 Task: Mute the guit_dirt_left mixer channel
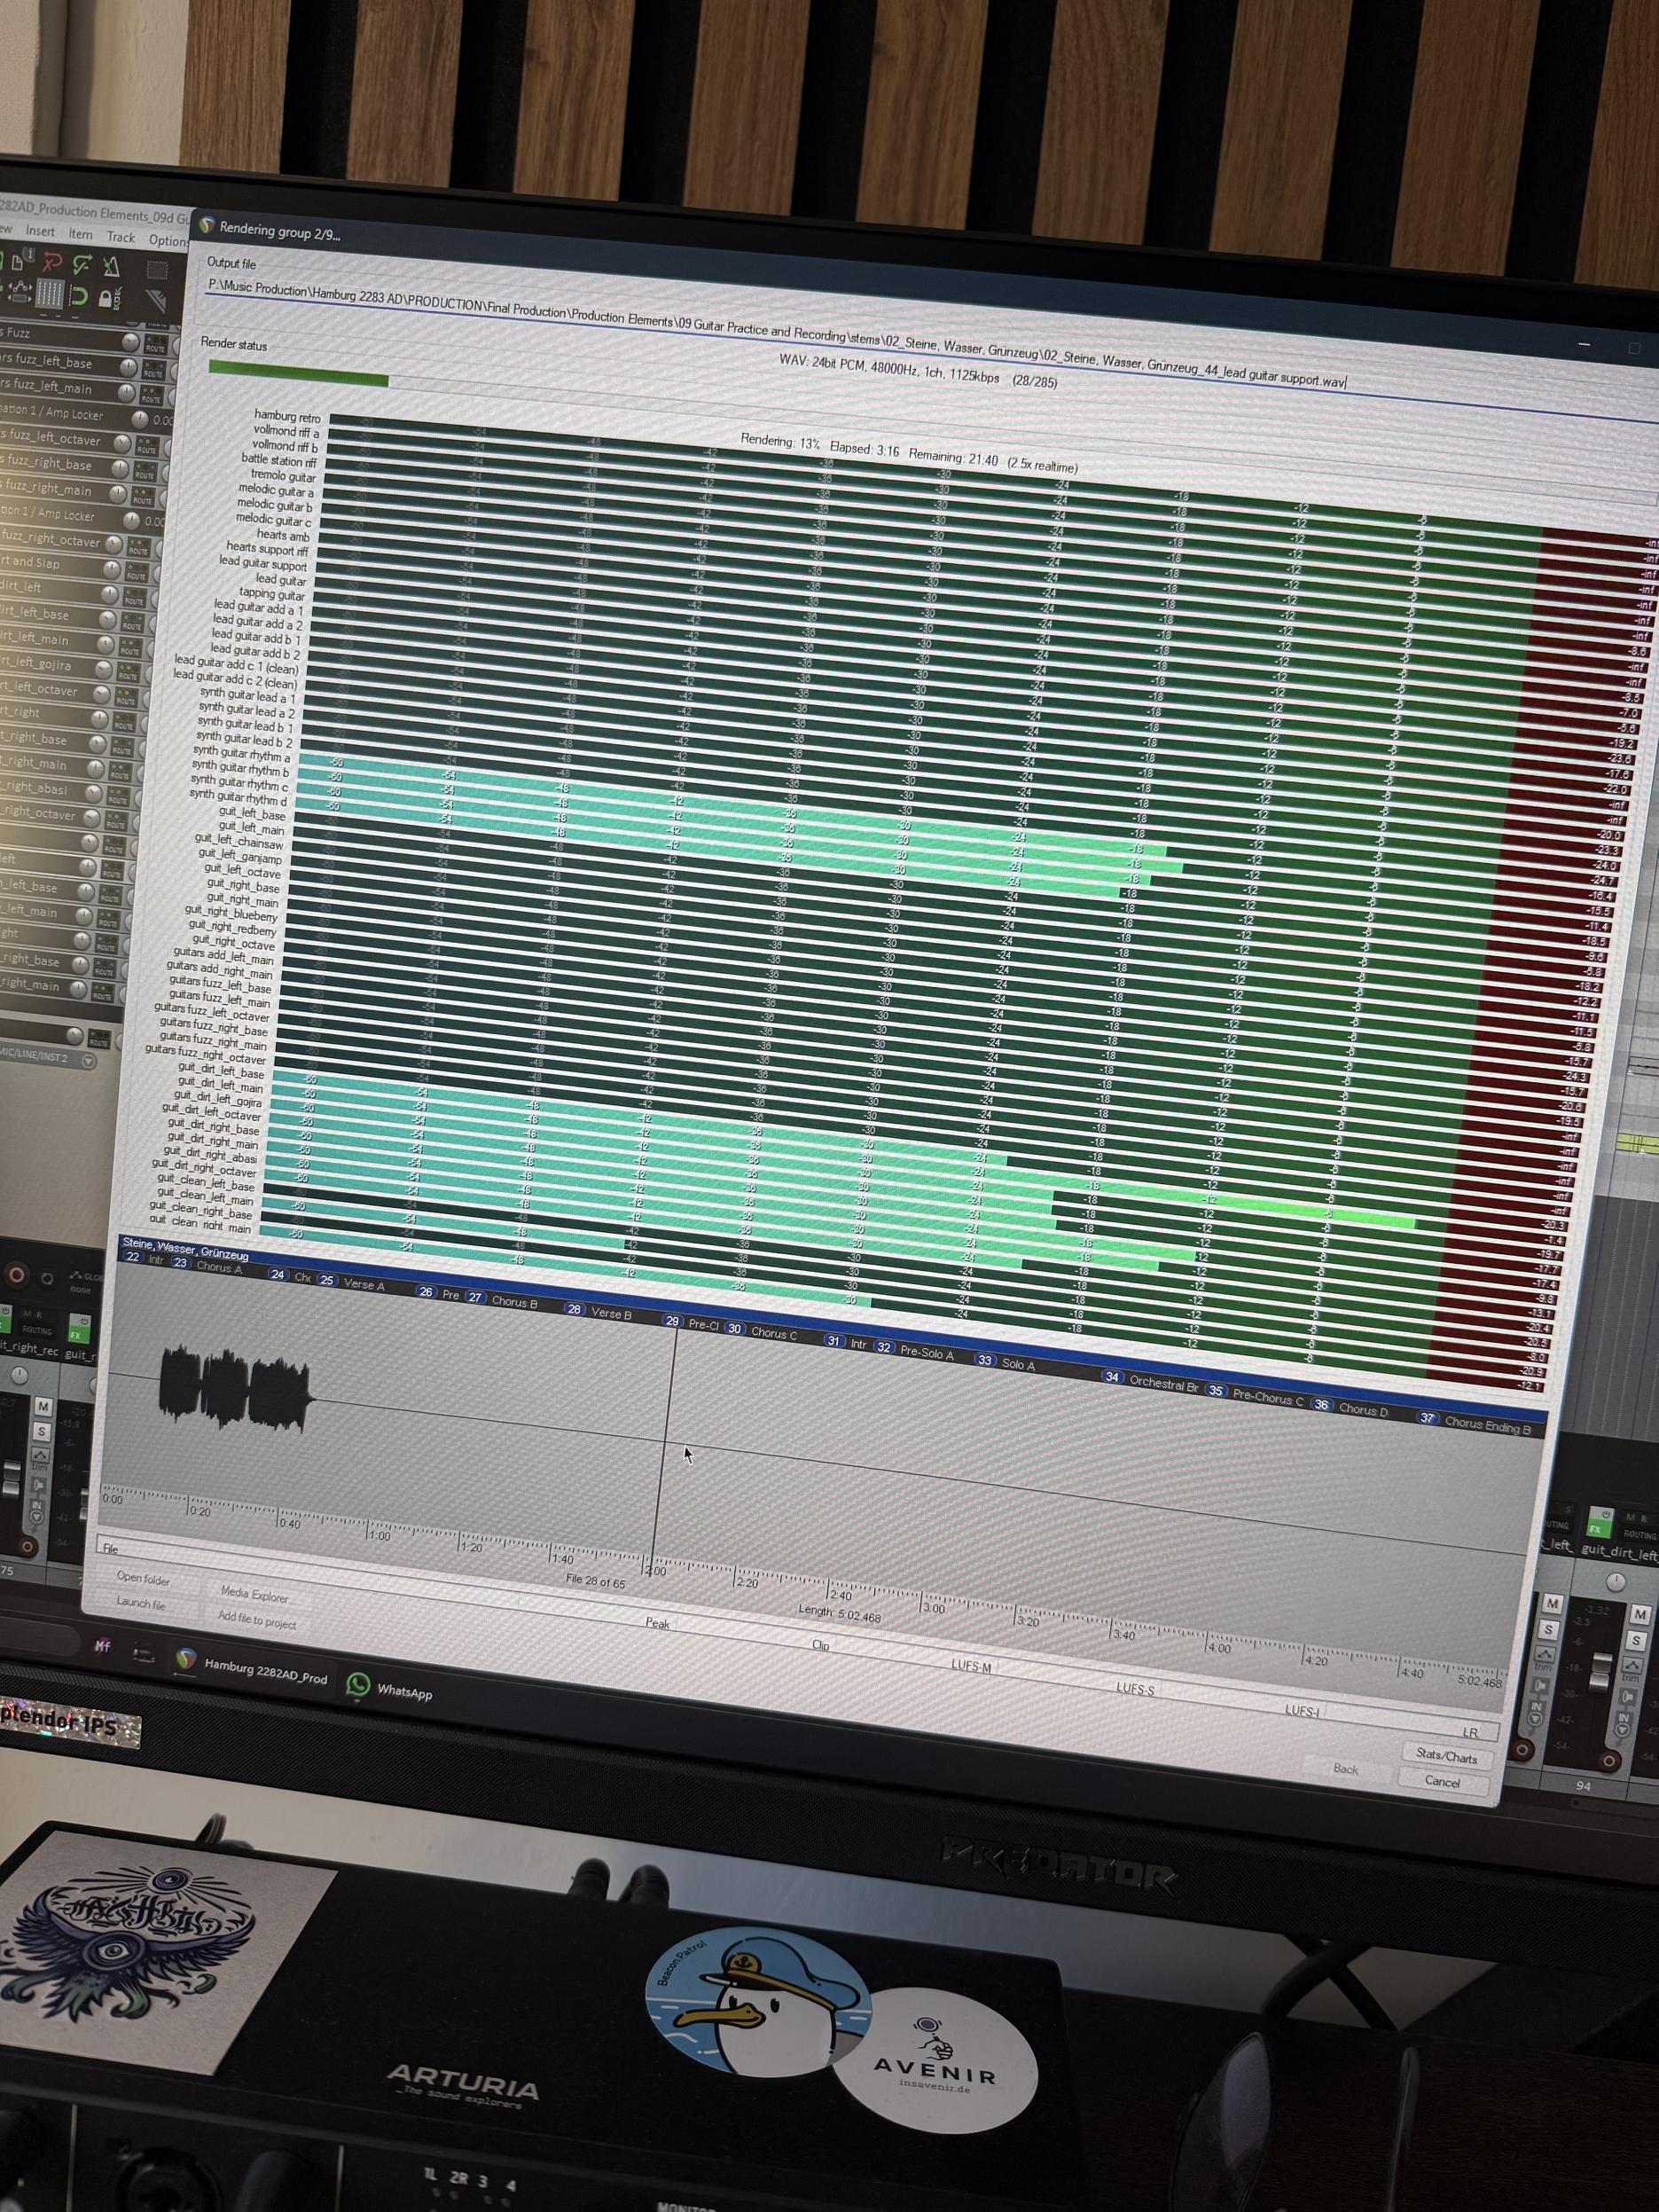coord(1641,1615)
